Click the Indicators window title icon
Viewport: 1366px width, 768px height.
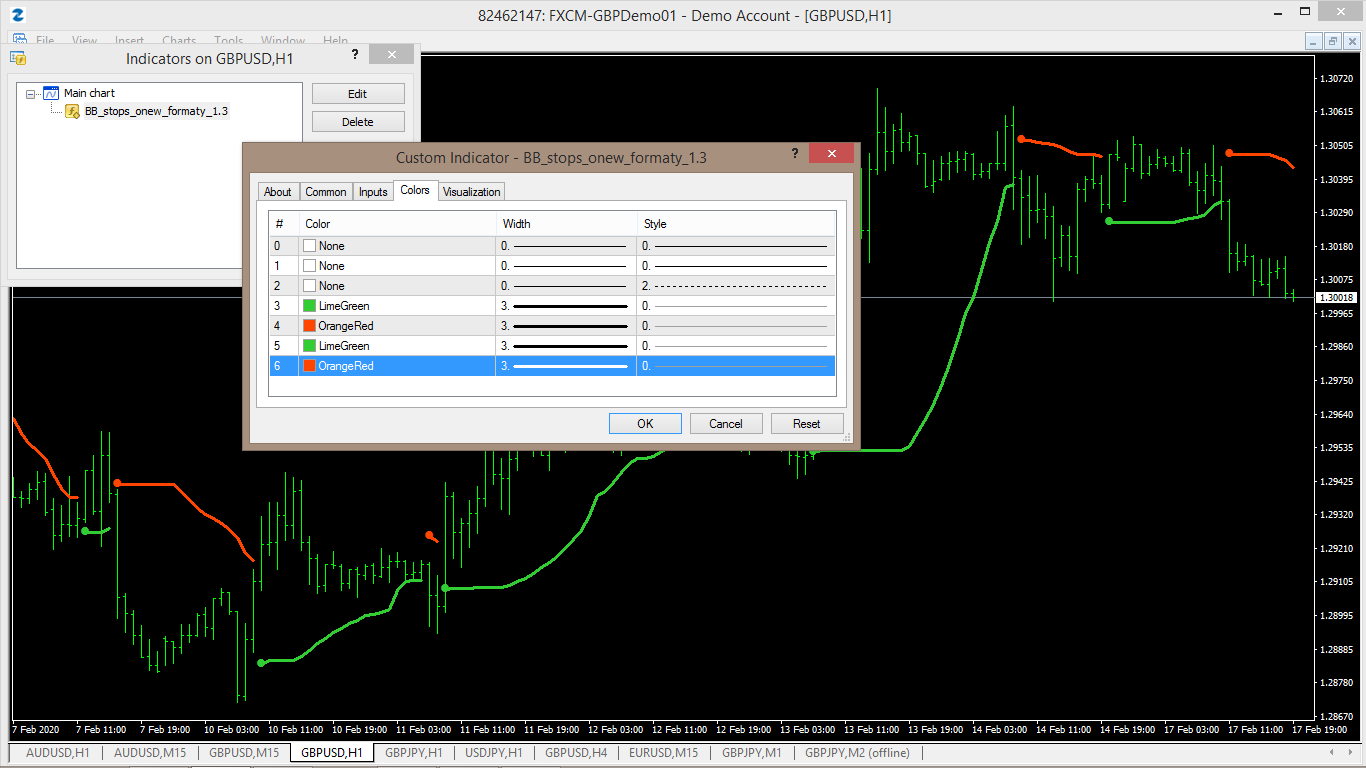tap(17, 58)
